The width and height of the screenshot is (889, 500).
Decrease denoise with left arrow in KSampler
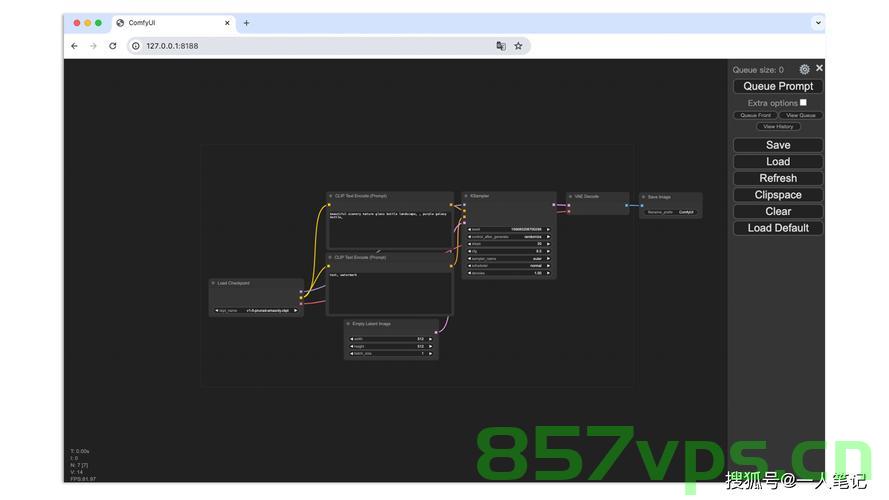(469, 273)
